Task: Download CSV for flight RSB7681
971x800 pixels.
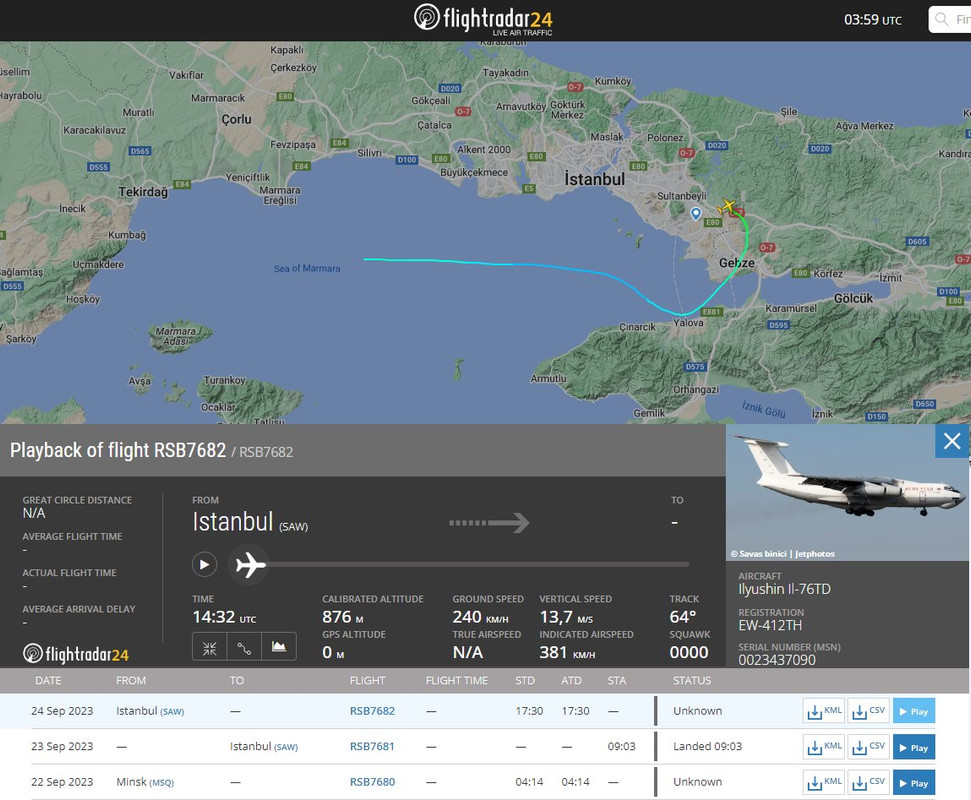Action: (x=868, y=747)
